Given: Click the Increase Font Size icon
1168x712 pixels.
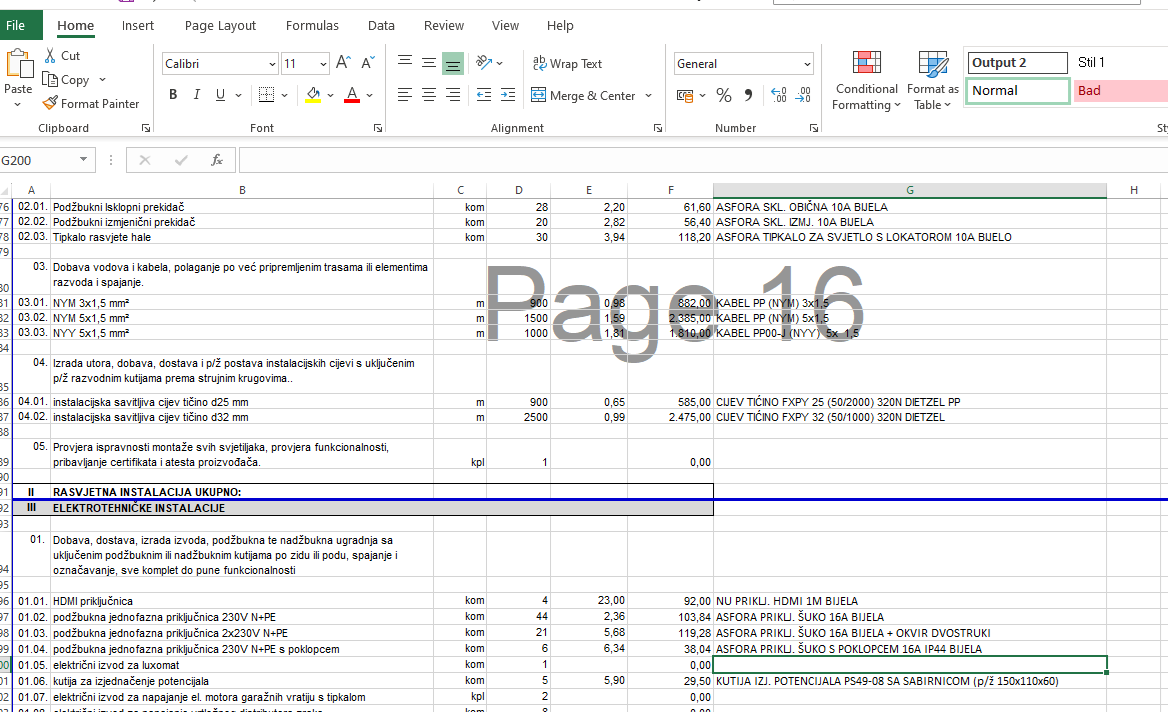Looking at the screenshot, I should [343, 63].
